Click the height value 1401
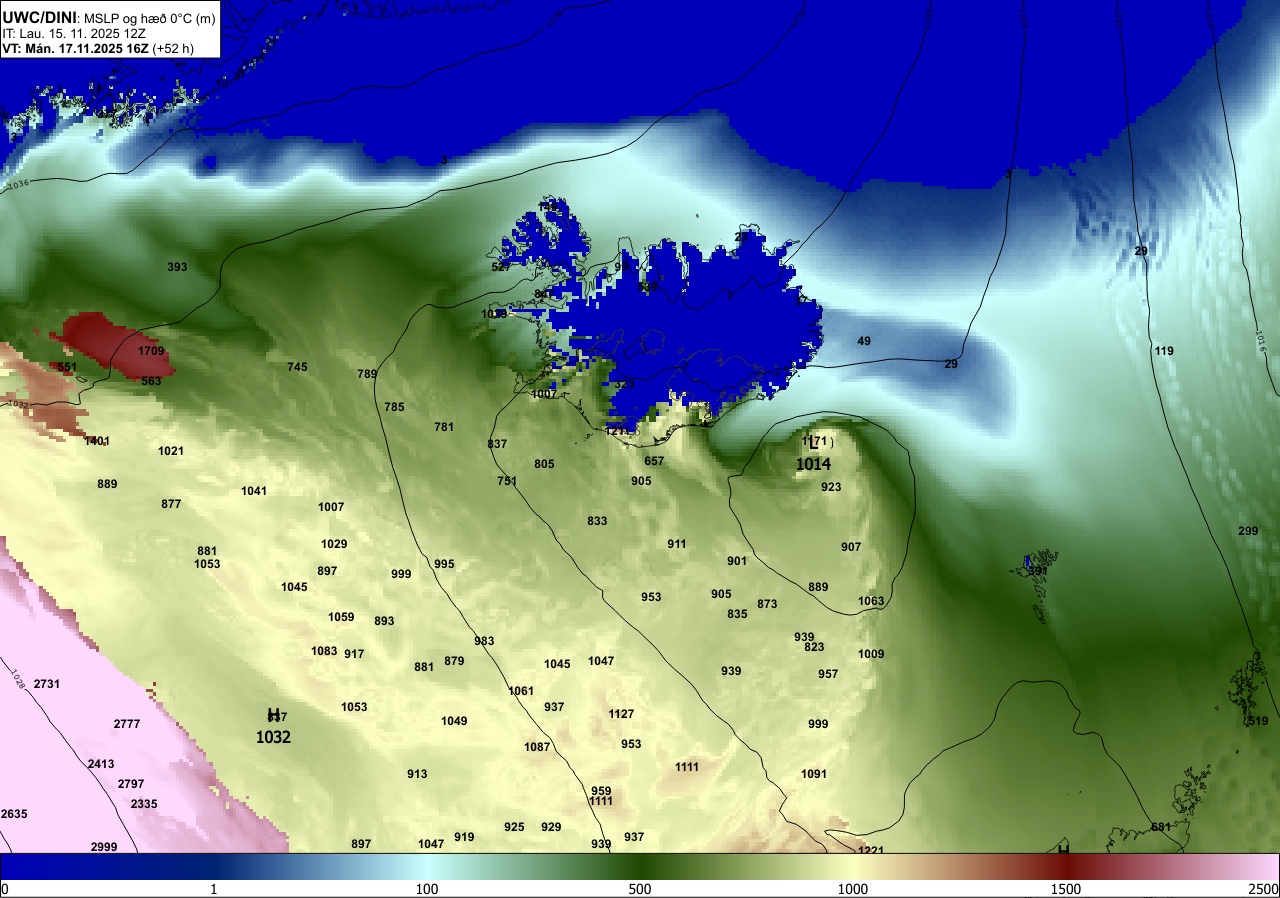 pyautogui.click(x=97, y=441)
